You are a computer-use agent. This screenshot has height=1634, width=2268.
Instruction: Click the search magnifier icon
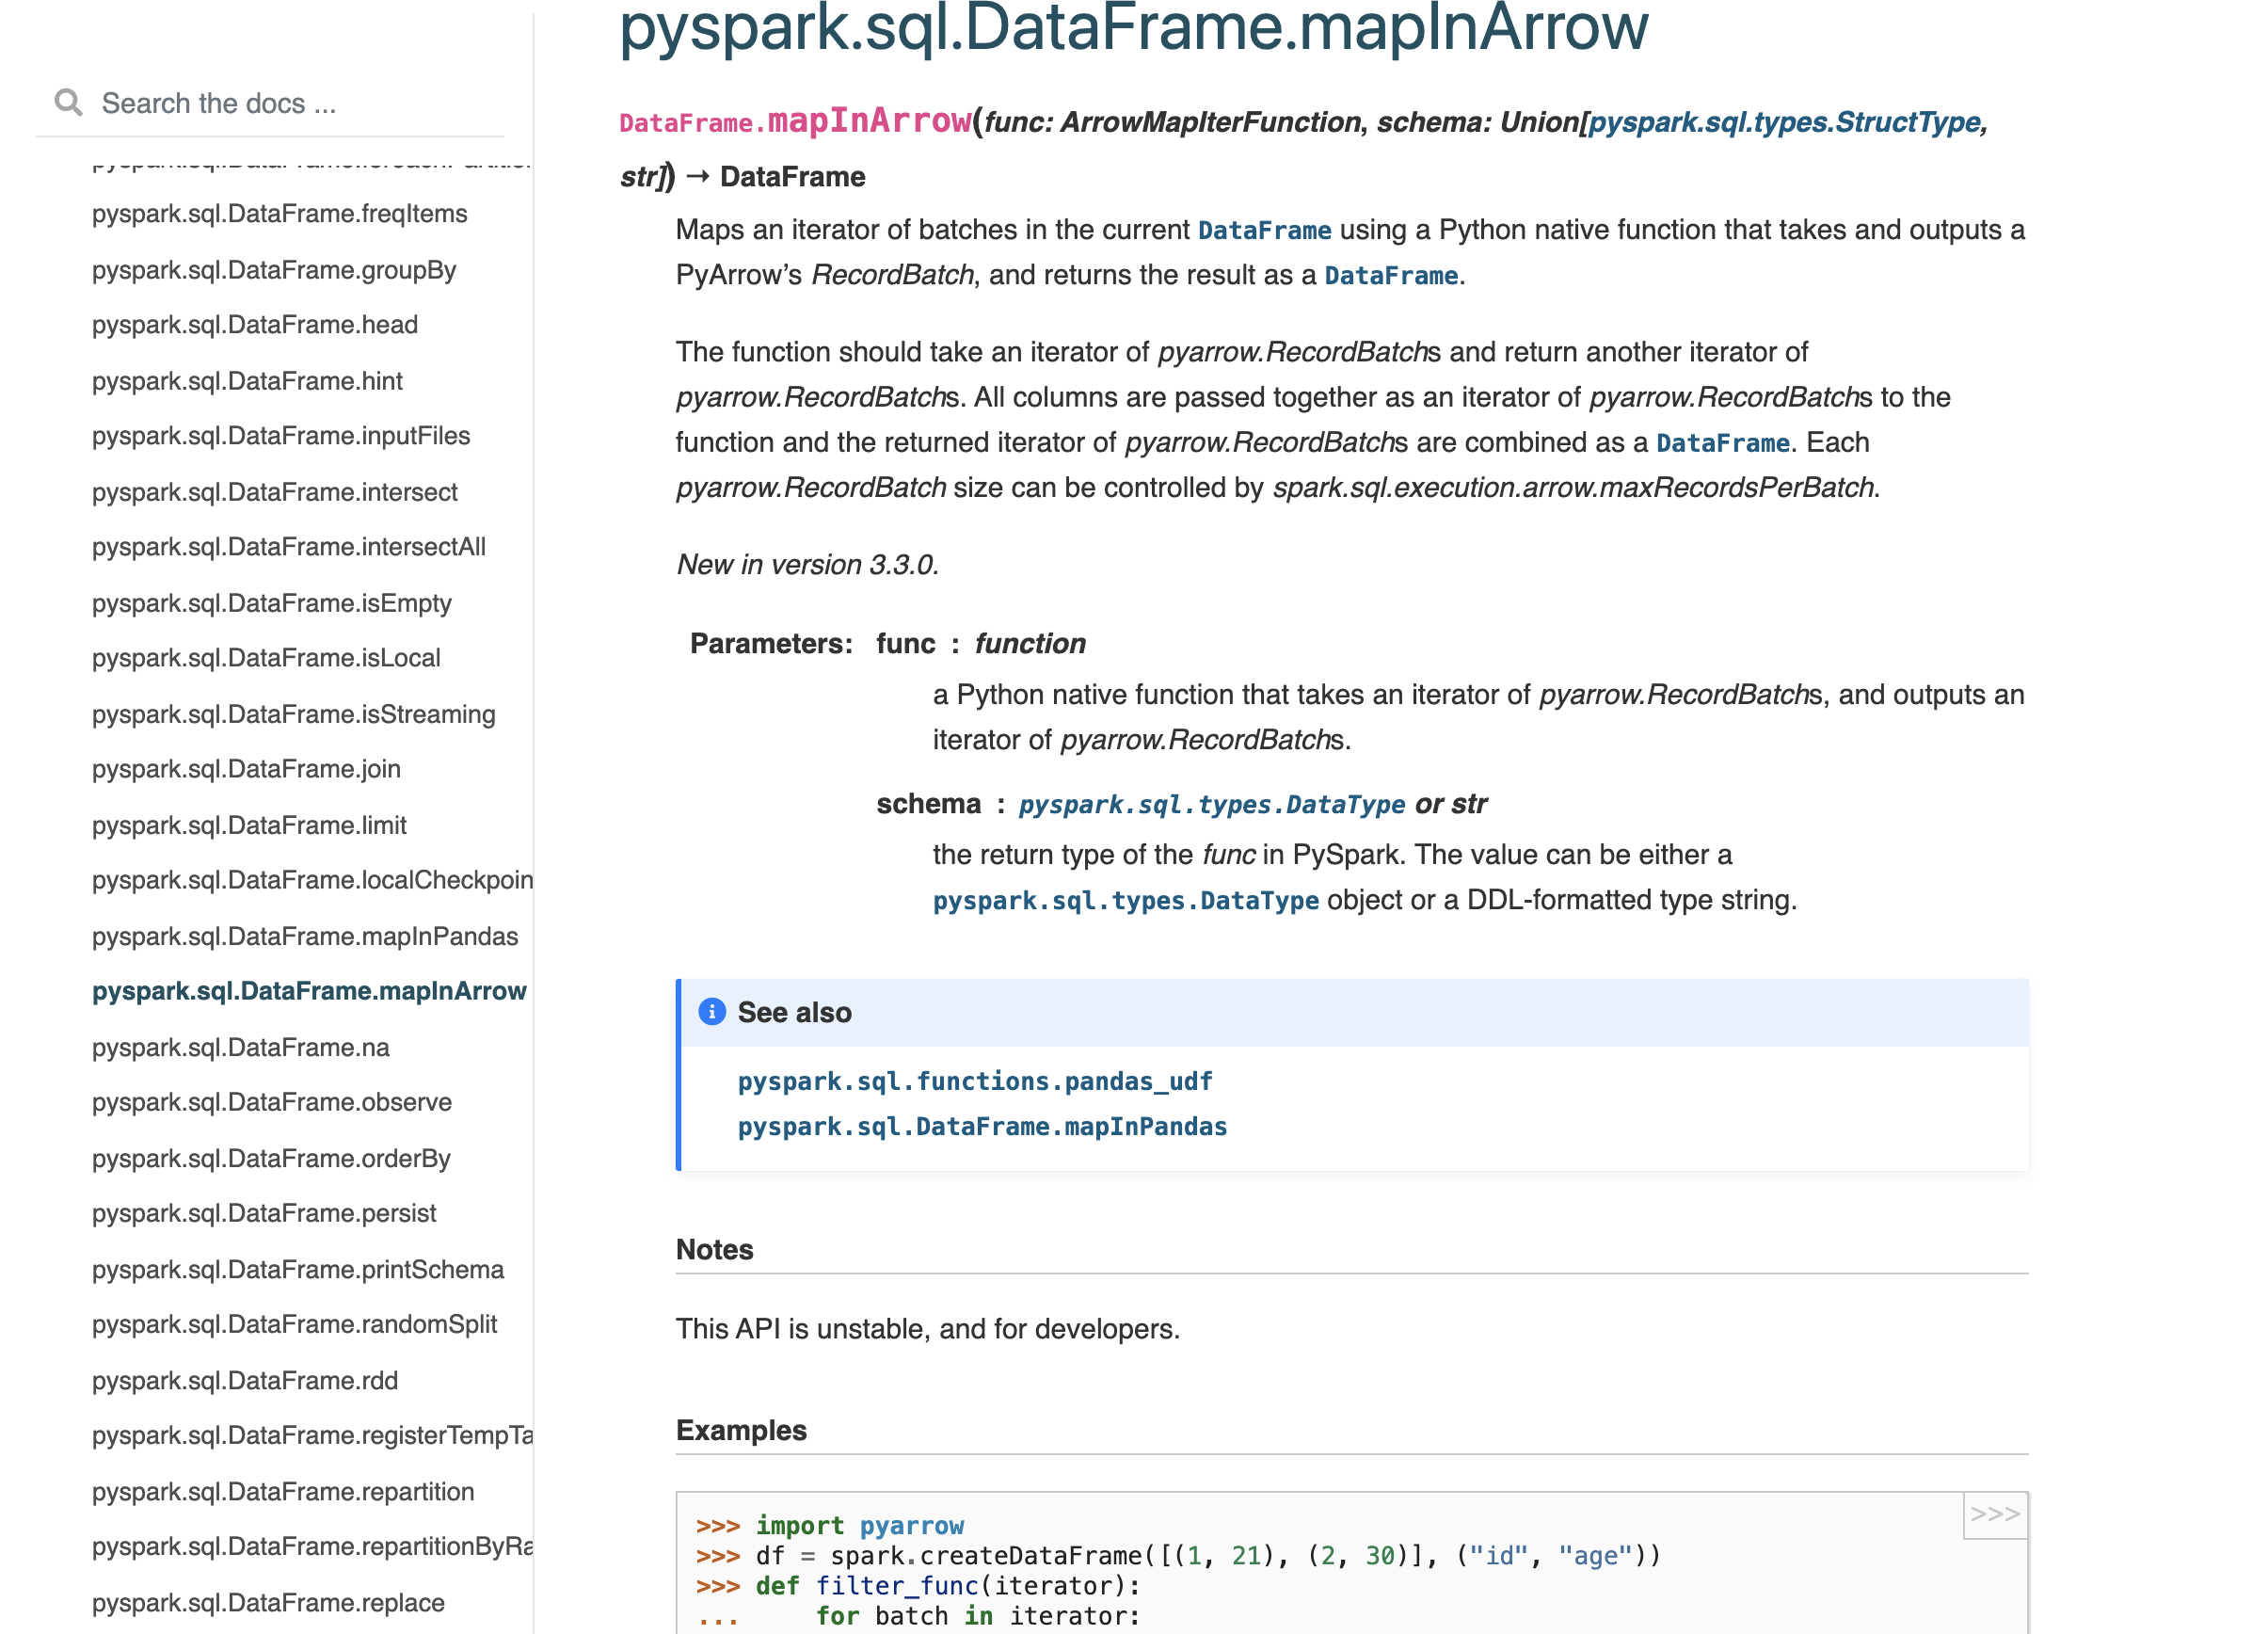point(68,103)
